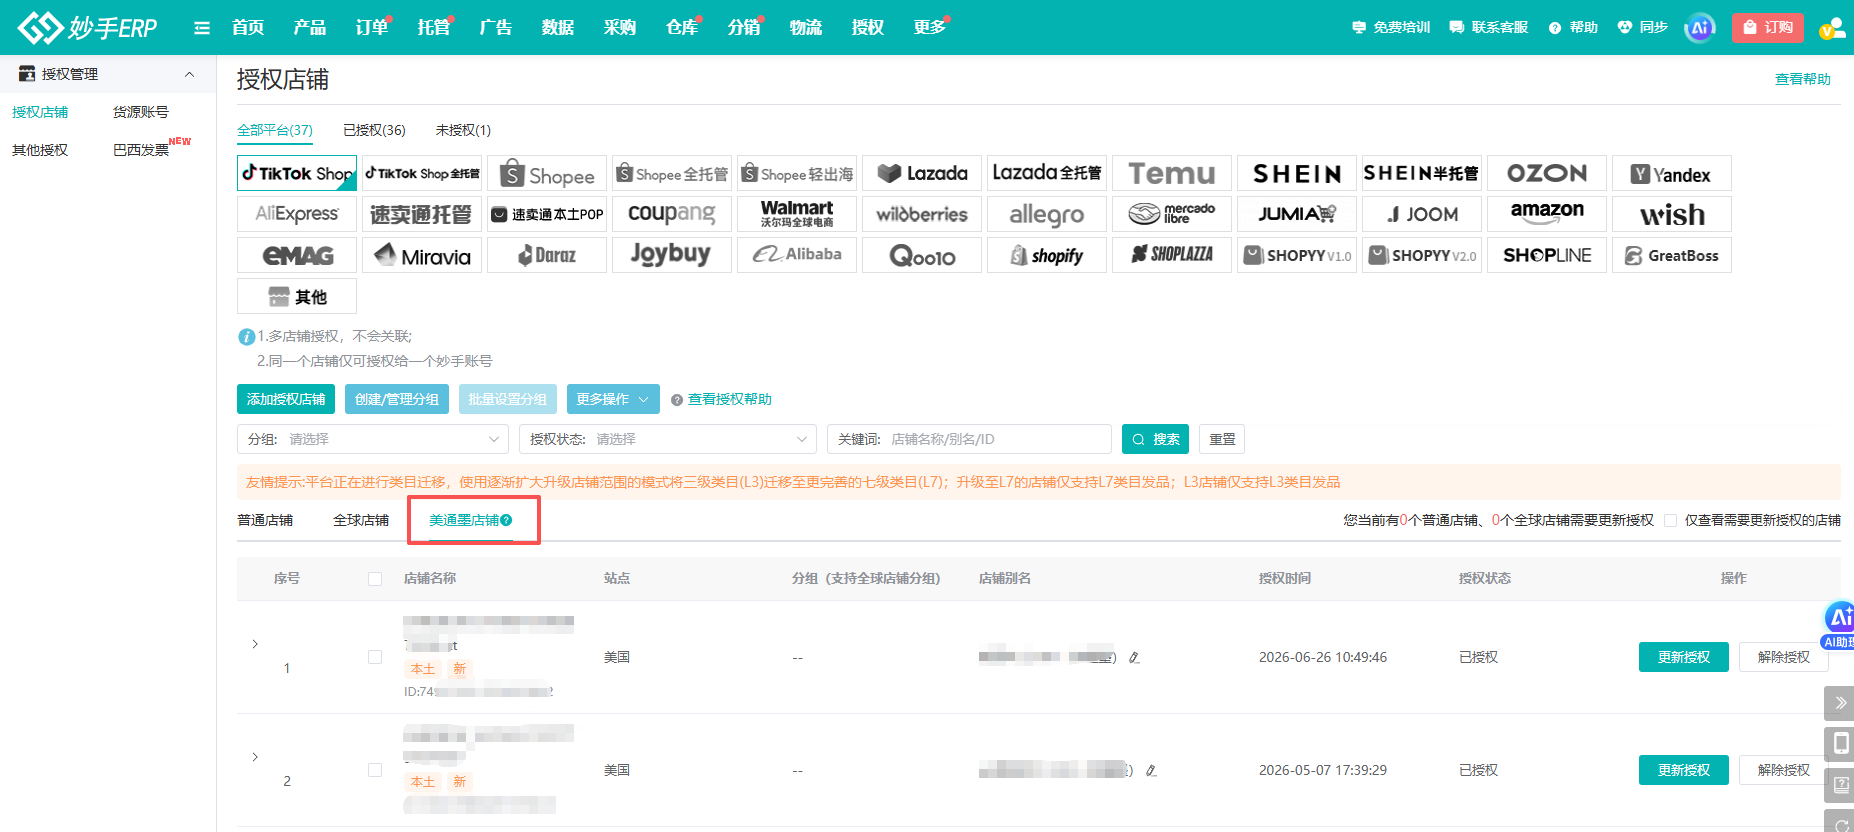Open 货源账号 in the sidebar

coord(141,112)
